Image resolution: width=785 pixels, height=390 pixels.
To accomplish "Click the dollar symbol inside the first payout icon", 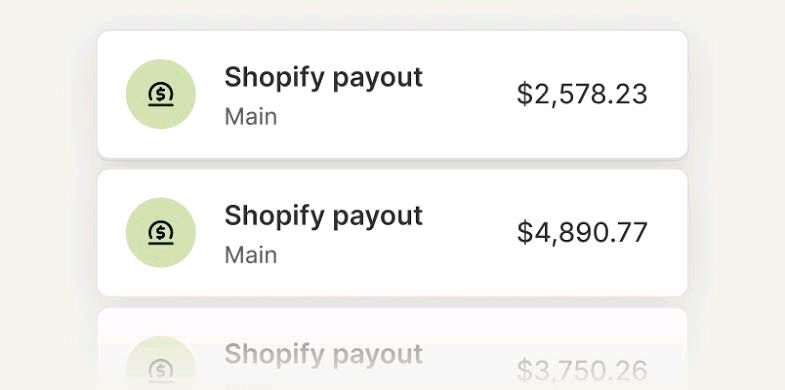I will click(x=161, y=93).
